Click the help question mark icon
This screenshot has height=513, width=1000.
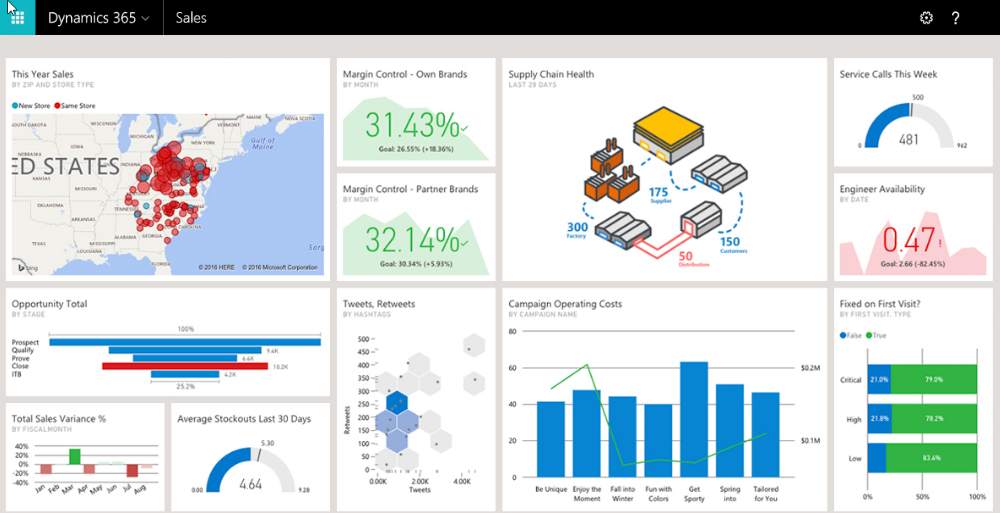pos(956,18)
